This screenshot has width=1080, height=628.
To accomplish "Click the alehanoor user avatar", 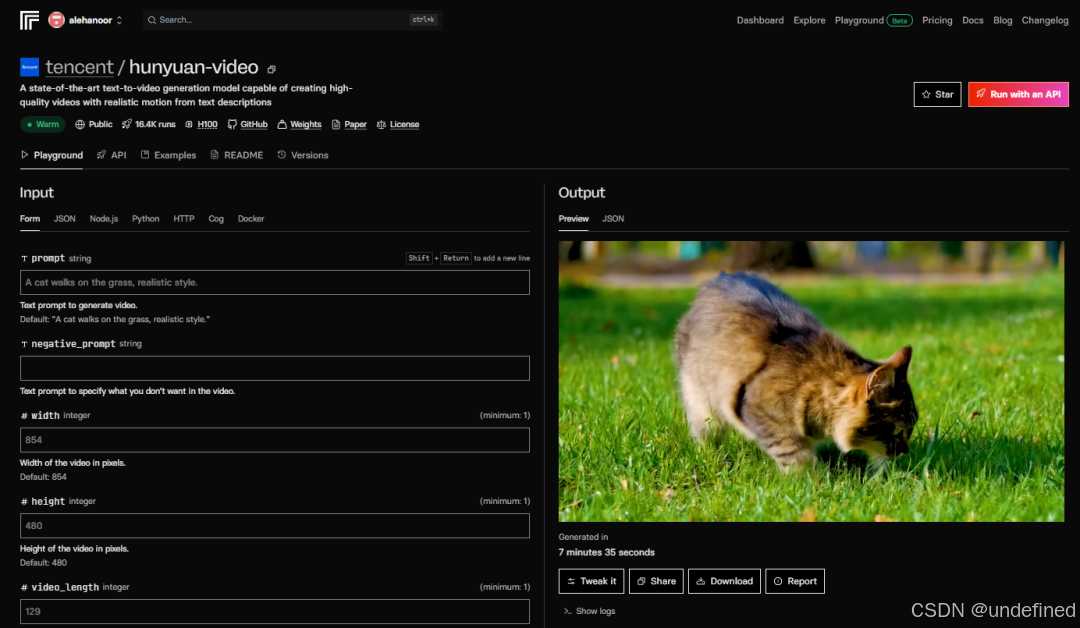I will (x=56, y=20).
